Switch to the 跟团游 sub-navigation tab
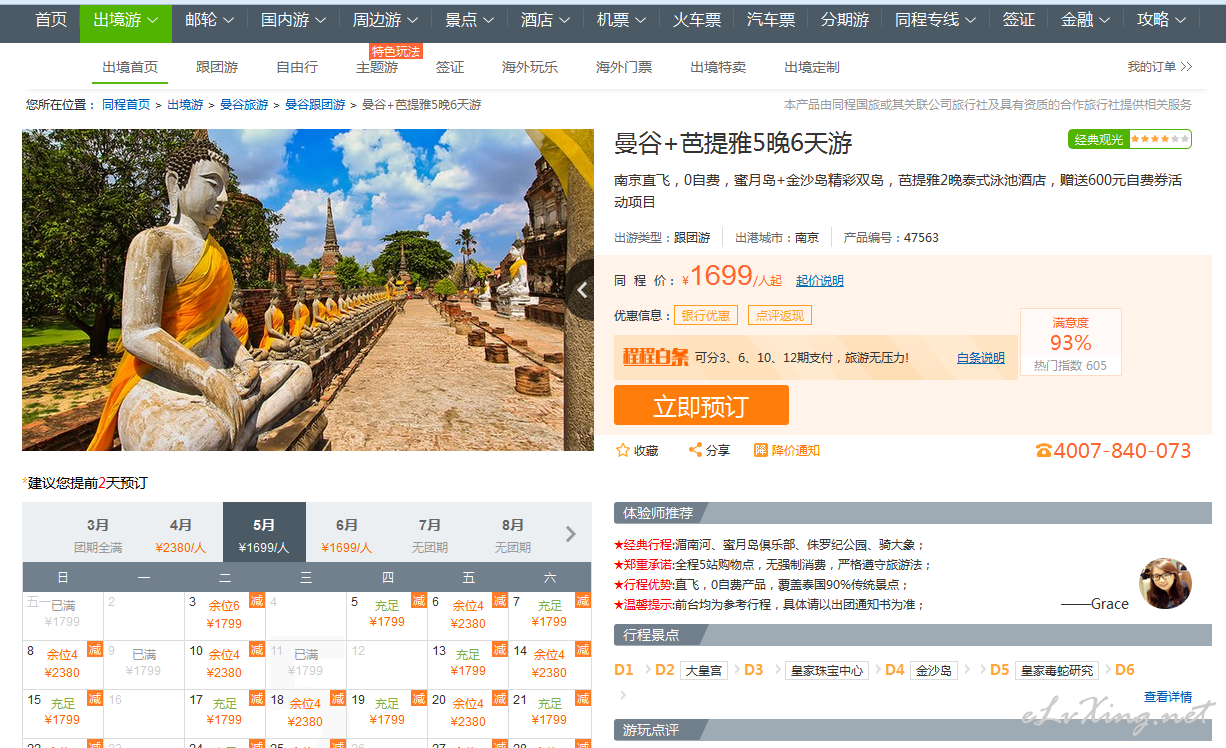Viewport: 1226px width, 748px height. coord(217,67)
